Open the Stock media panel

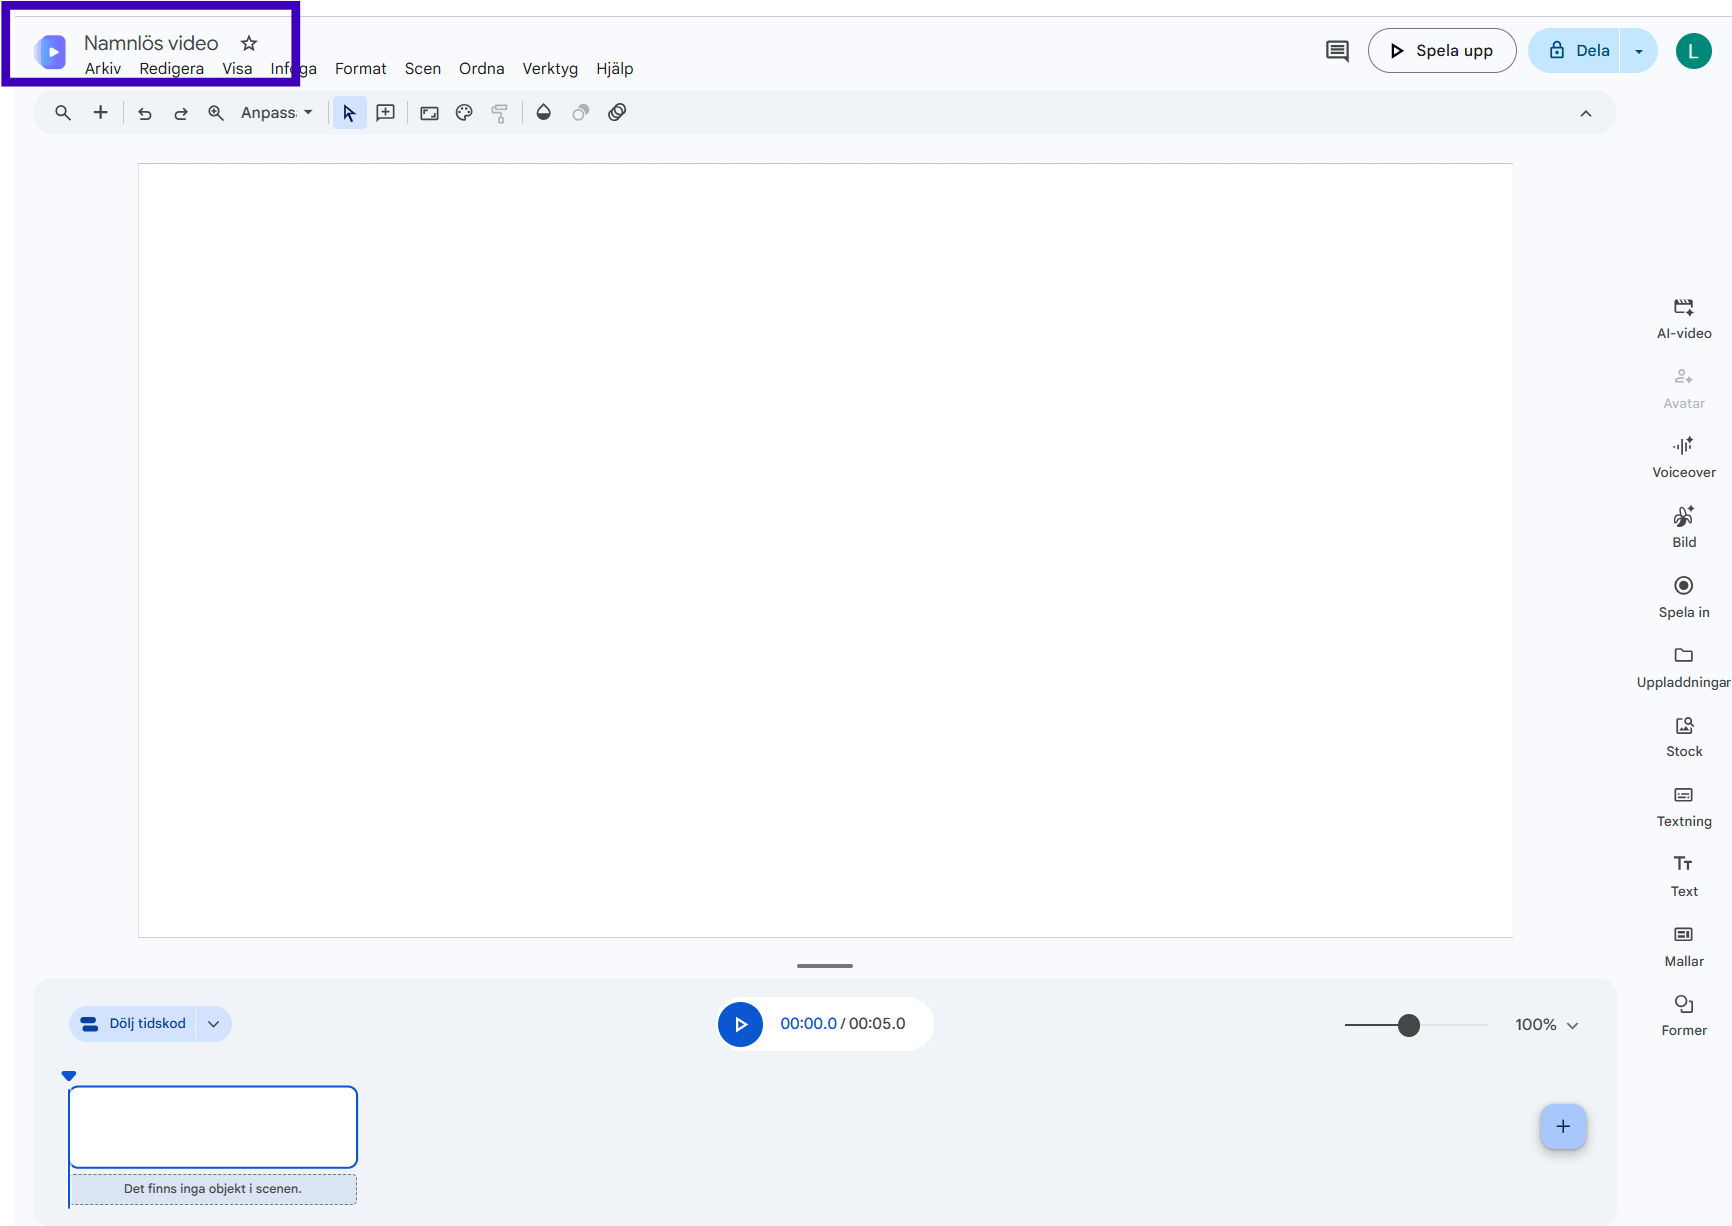(x=1684, y=737)
